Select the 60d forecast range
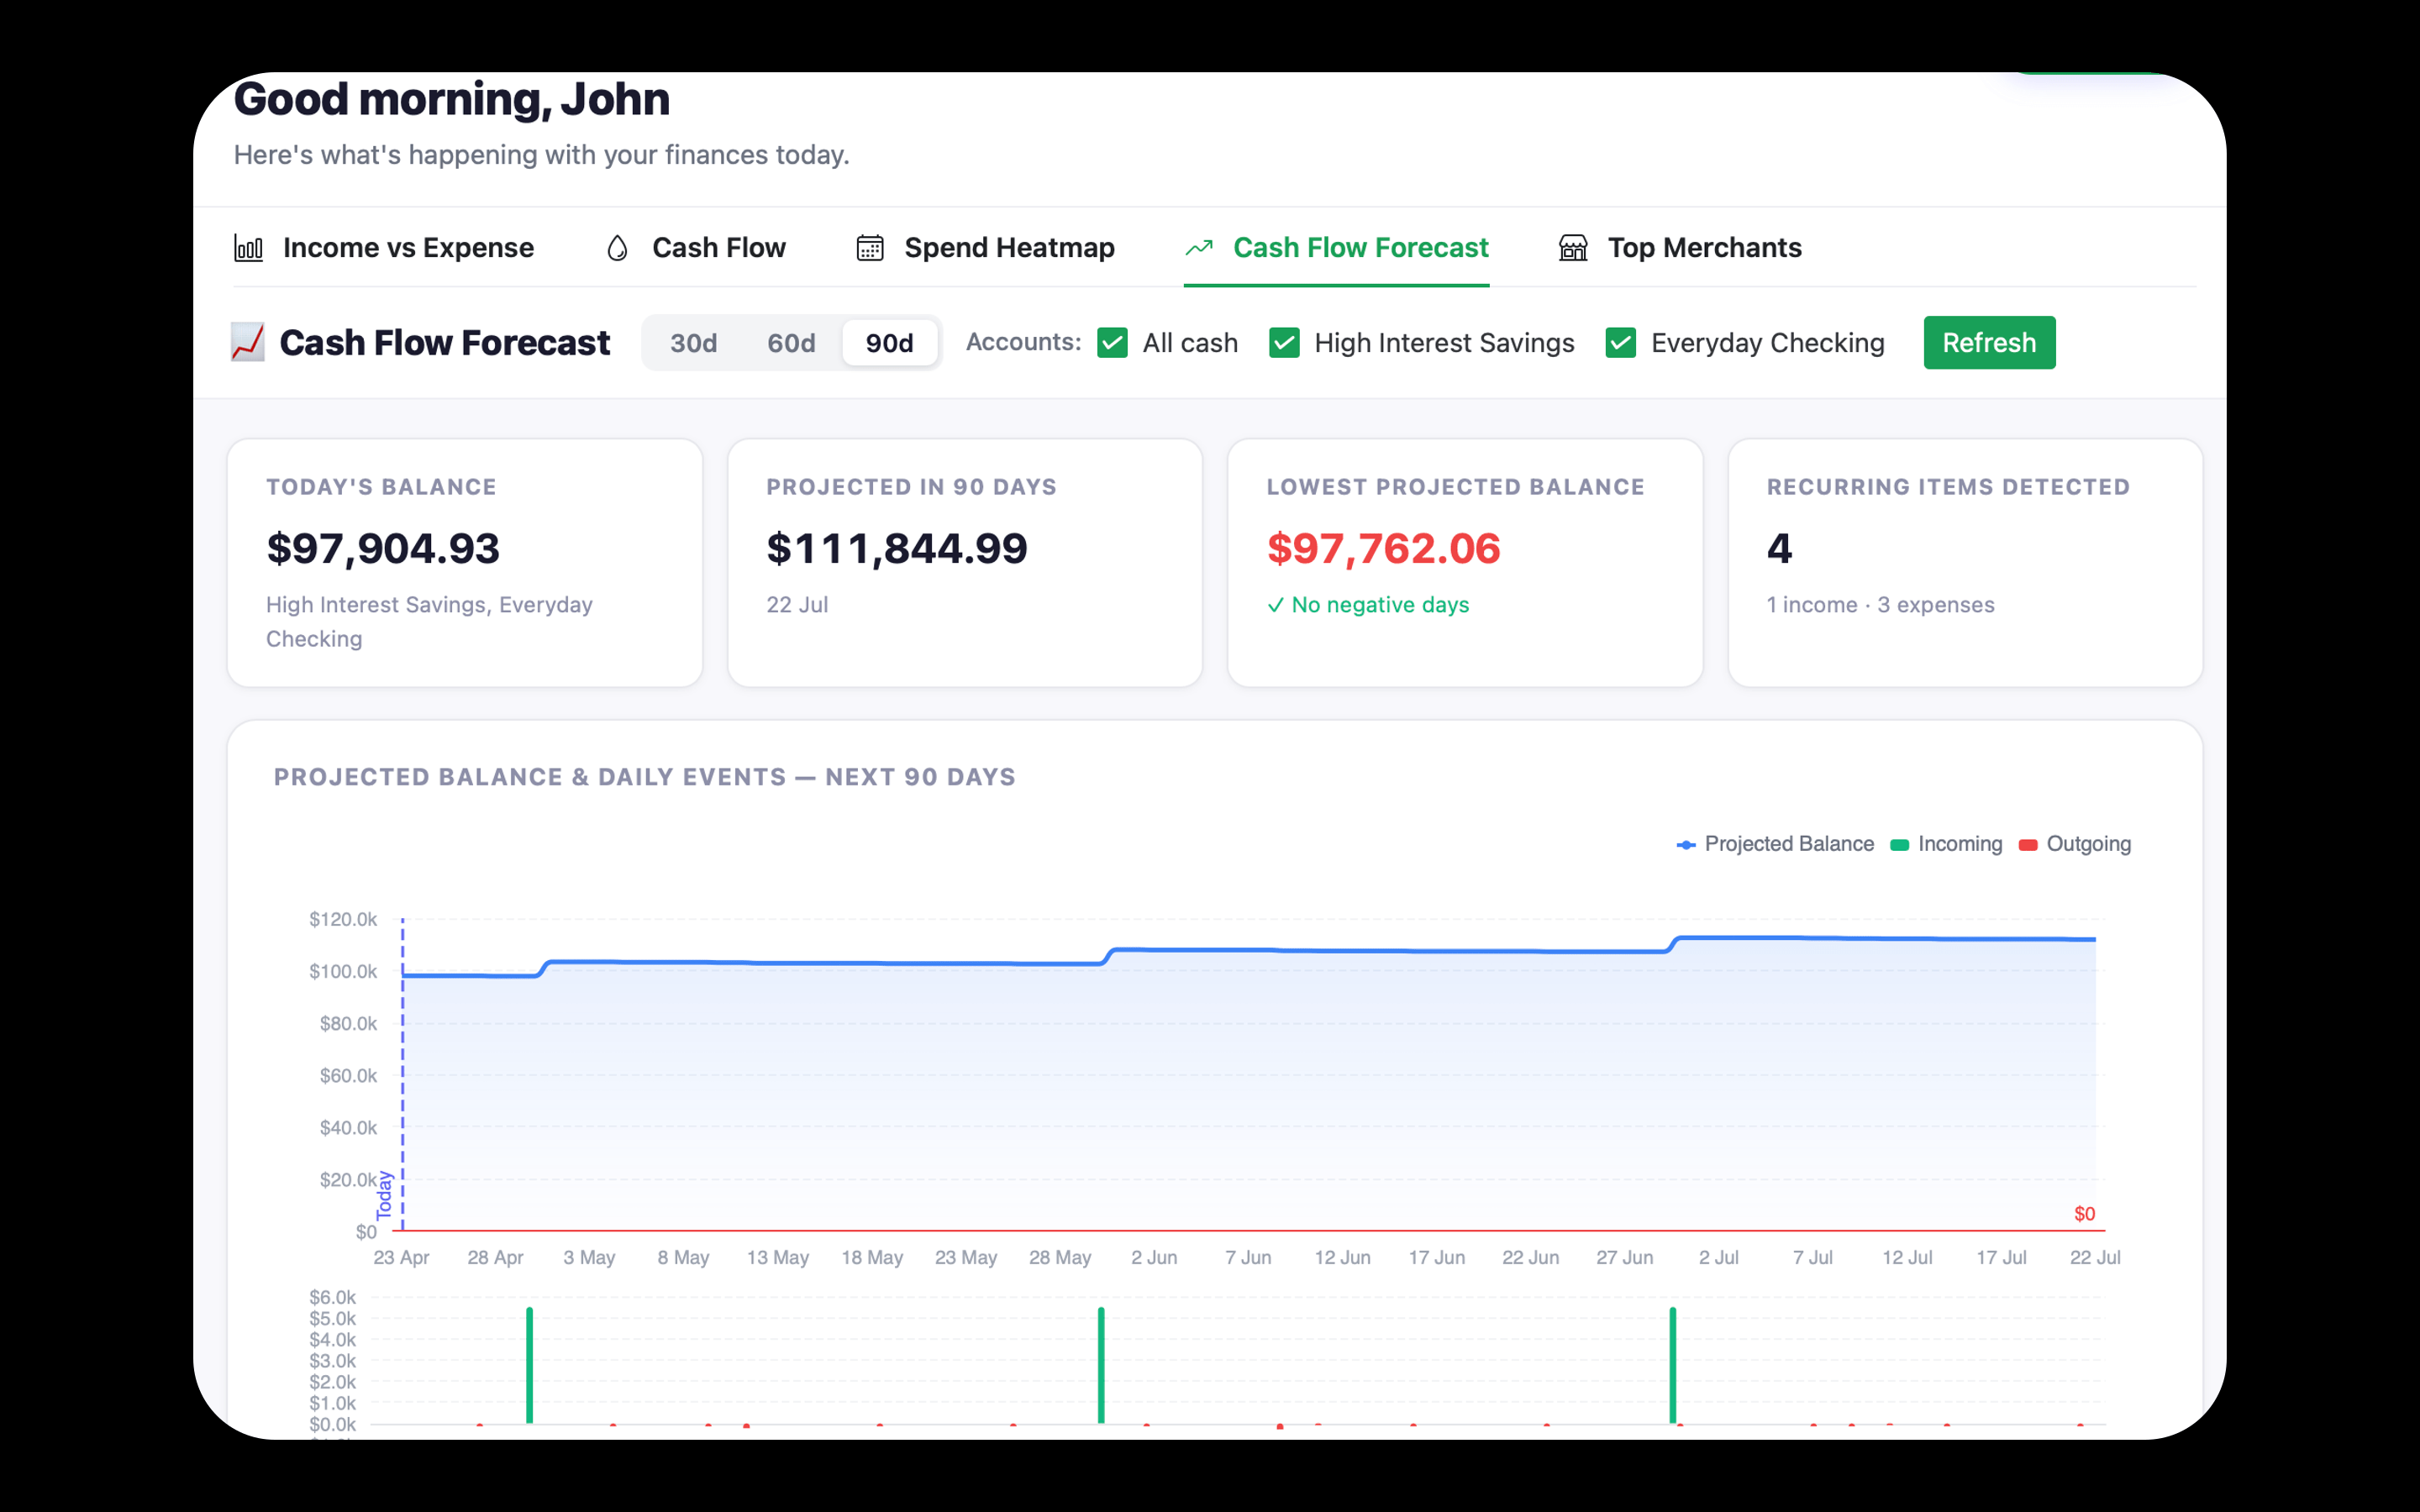The height and width of the screenshot is (1512, 2420). [x=791, y=342]
